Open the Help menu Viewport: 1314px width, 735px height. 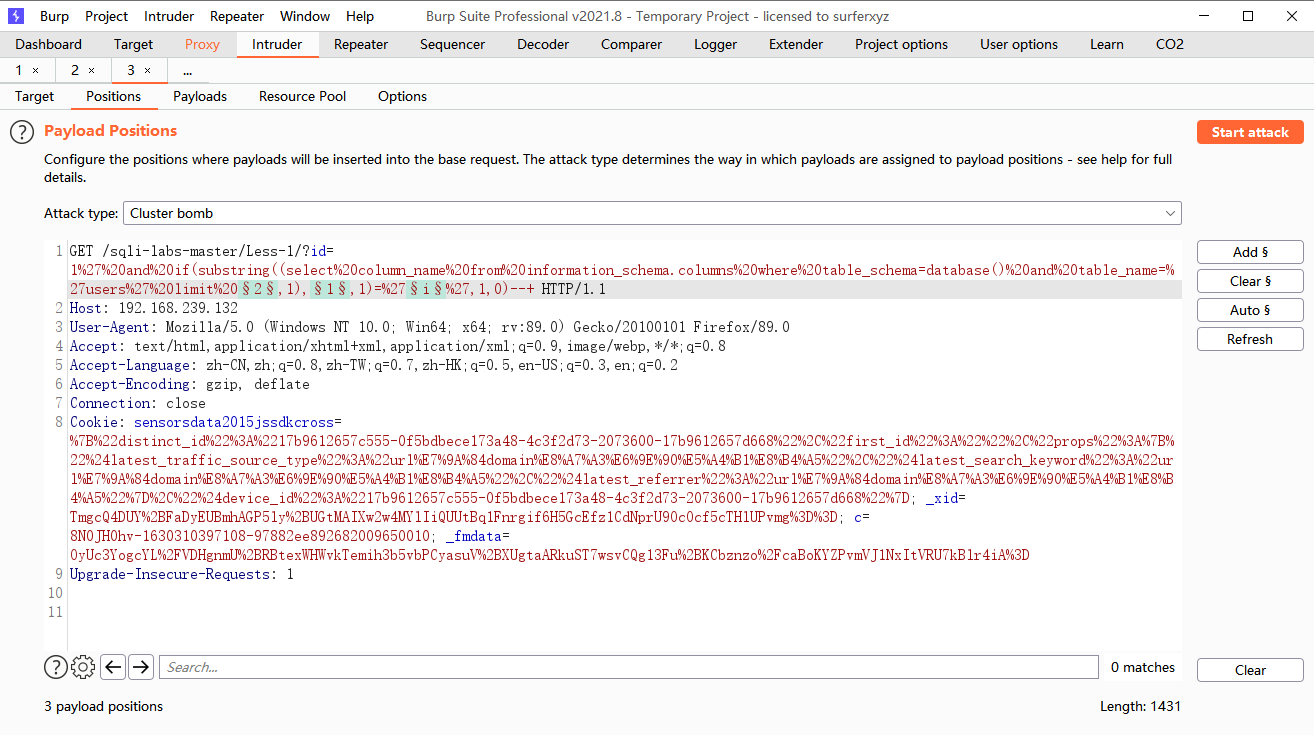(x=360, y=16)
